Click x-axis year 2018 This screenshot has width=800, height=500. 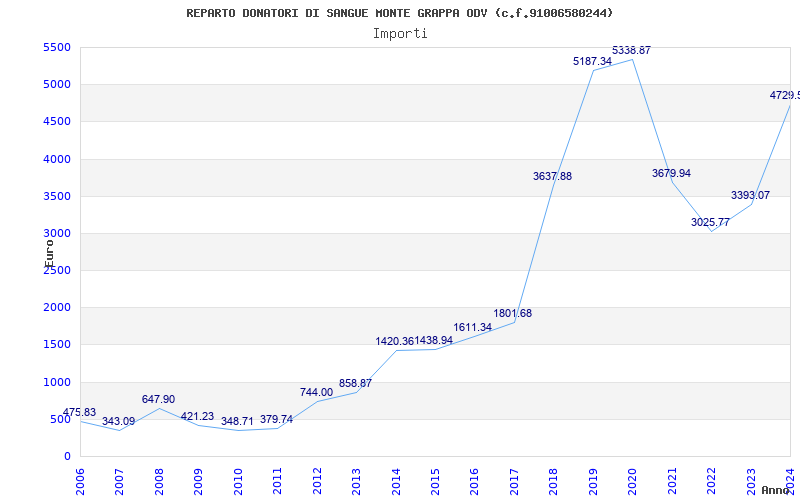pos(554,481)
